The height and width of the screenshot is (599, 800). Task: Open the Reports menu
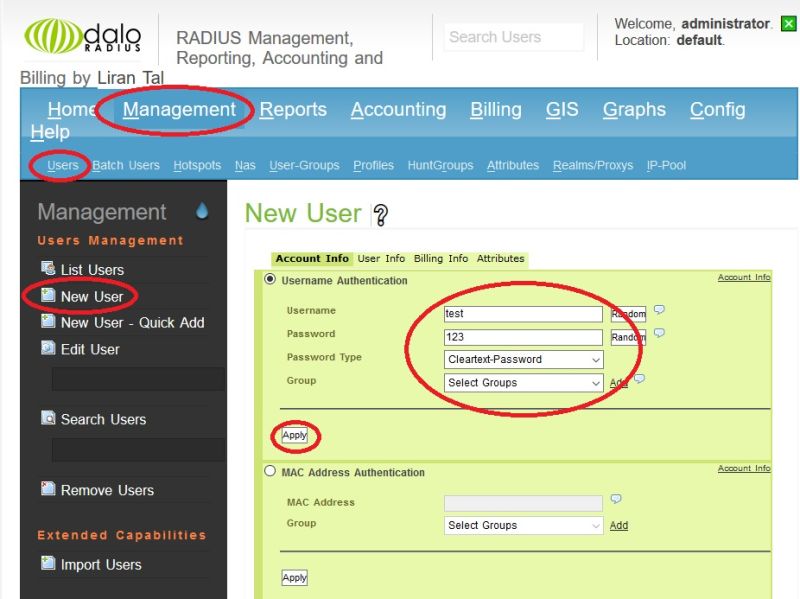pos(293,110)
